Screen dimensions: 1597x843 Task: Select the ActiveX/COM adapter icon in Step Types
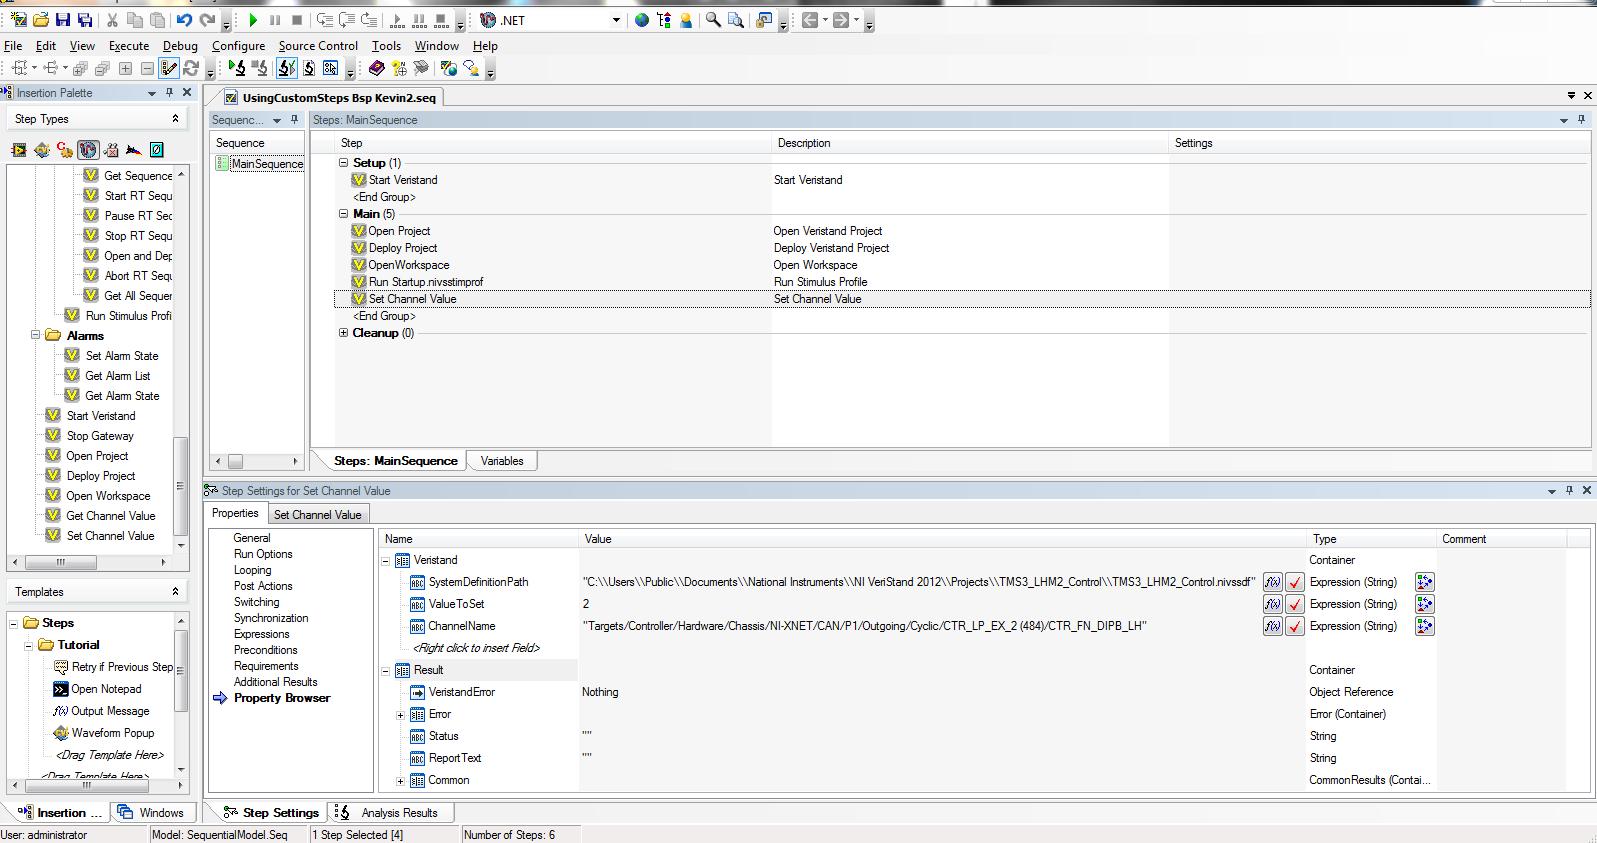pyautogui.click(x=111, y=150)
